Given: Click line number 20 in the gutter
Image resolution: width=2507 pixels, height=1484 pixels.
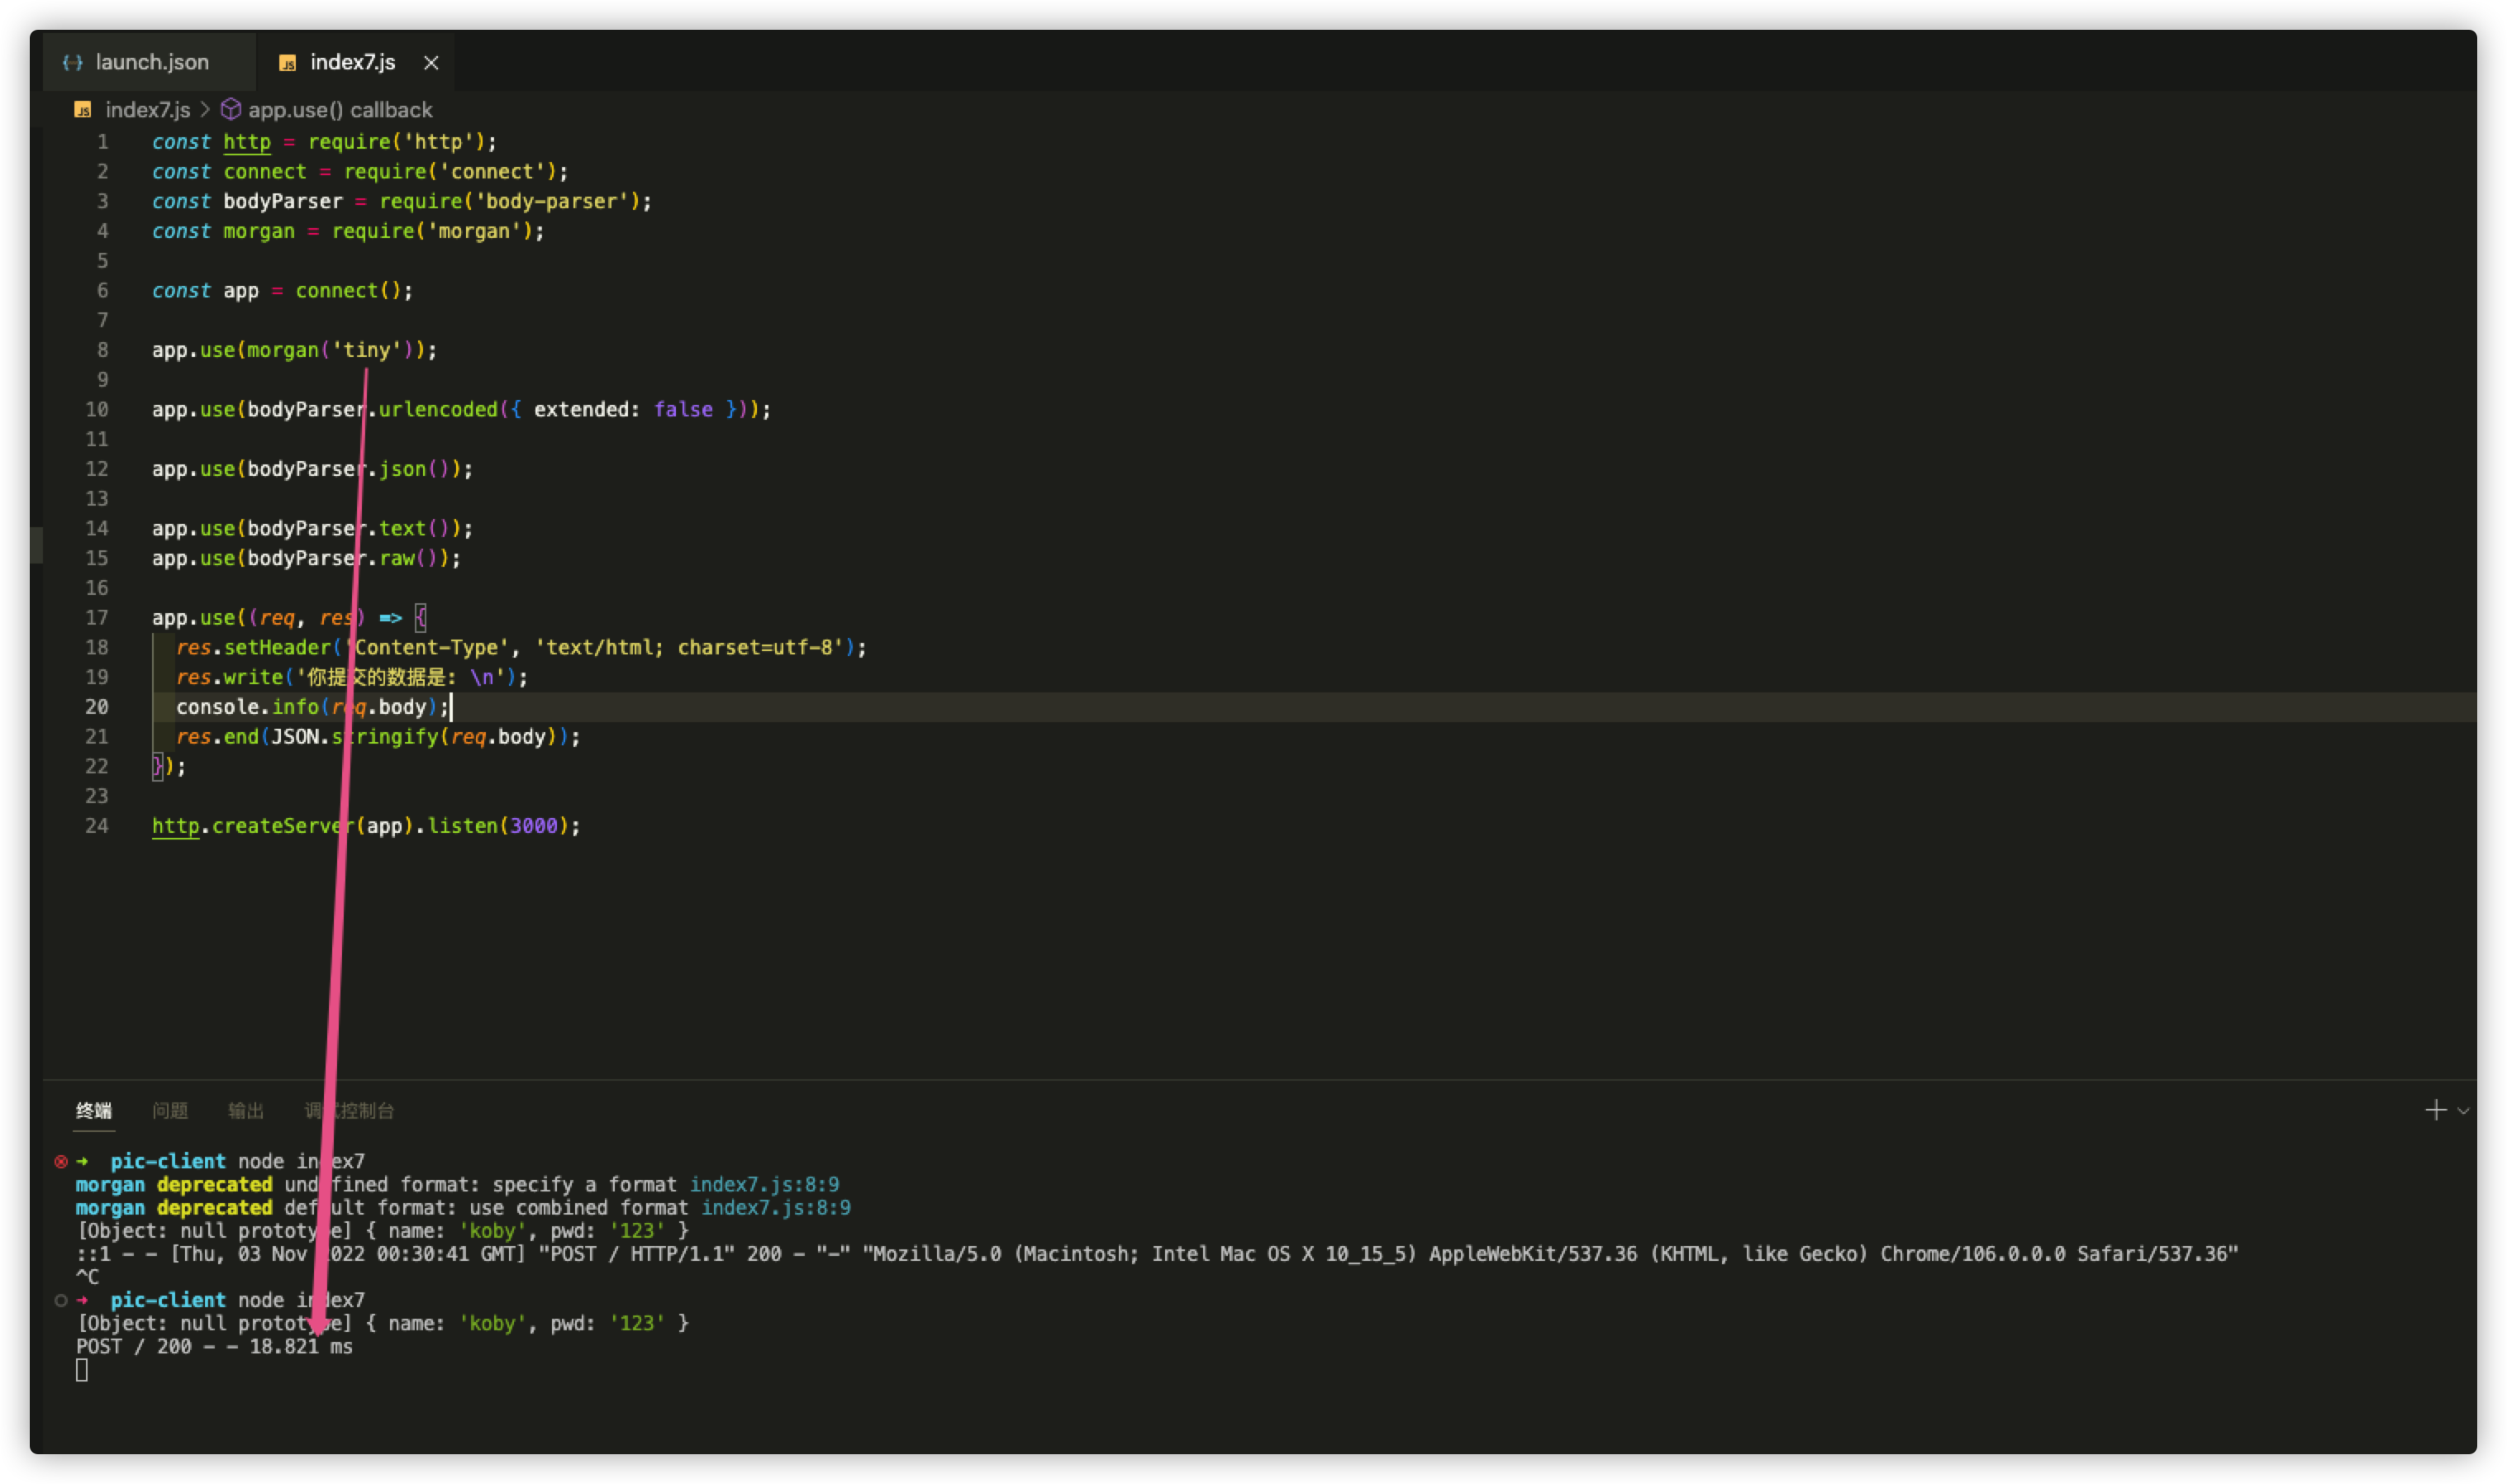Looking at the screenshot, I should [x=97, y=707].
